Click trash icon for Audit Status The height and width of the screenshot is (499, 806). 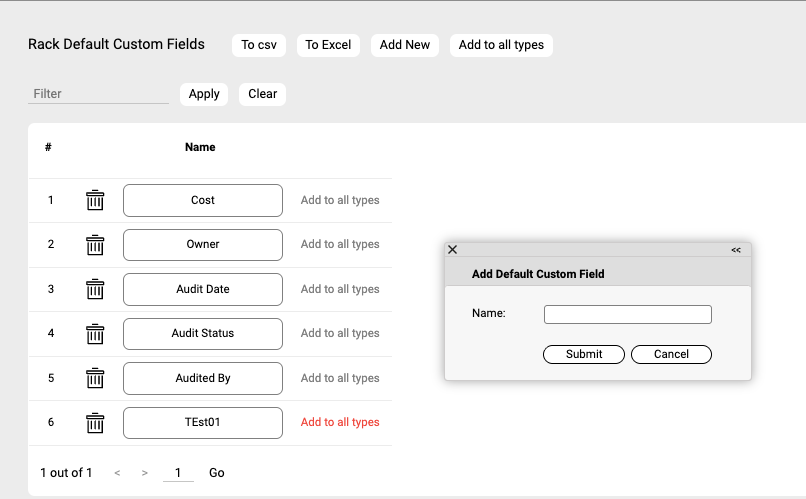(95, 333)
